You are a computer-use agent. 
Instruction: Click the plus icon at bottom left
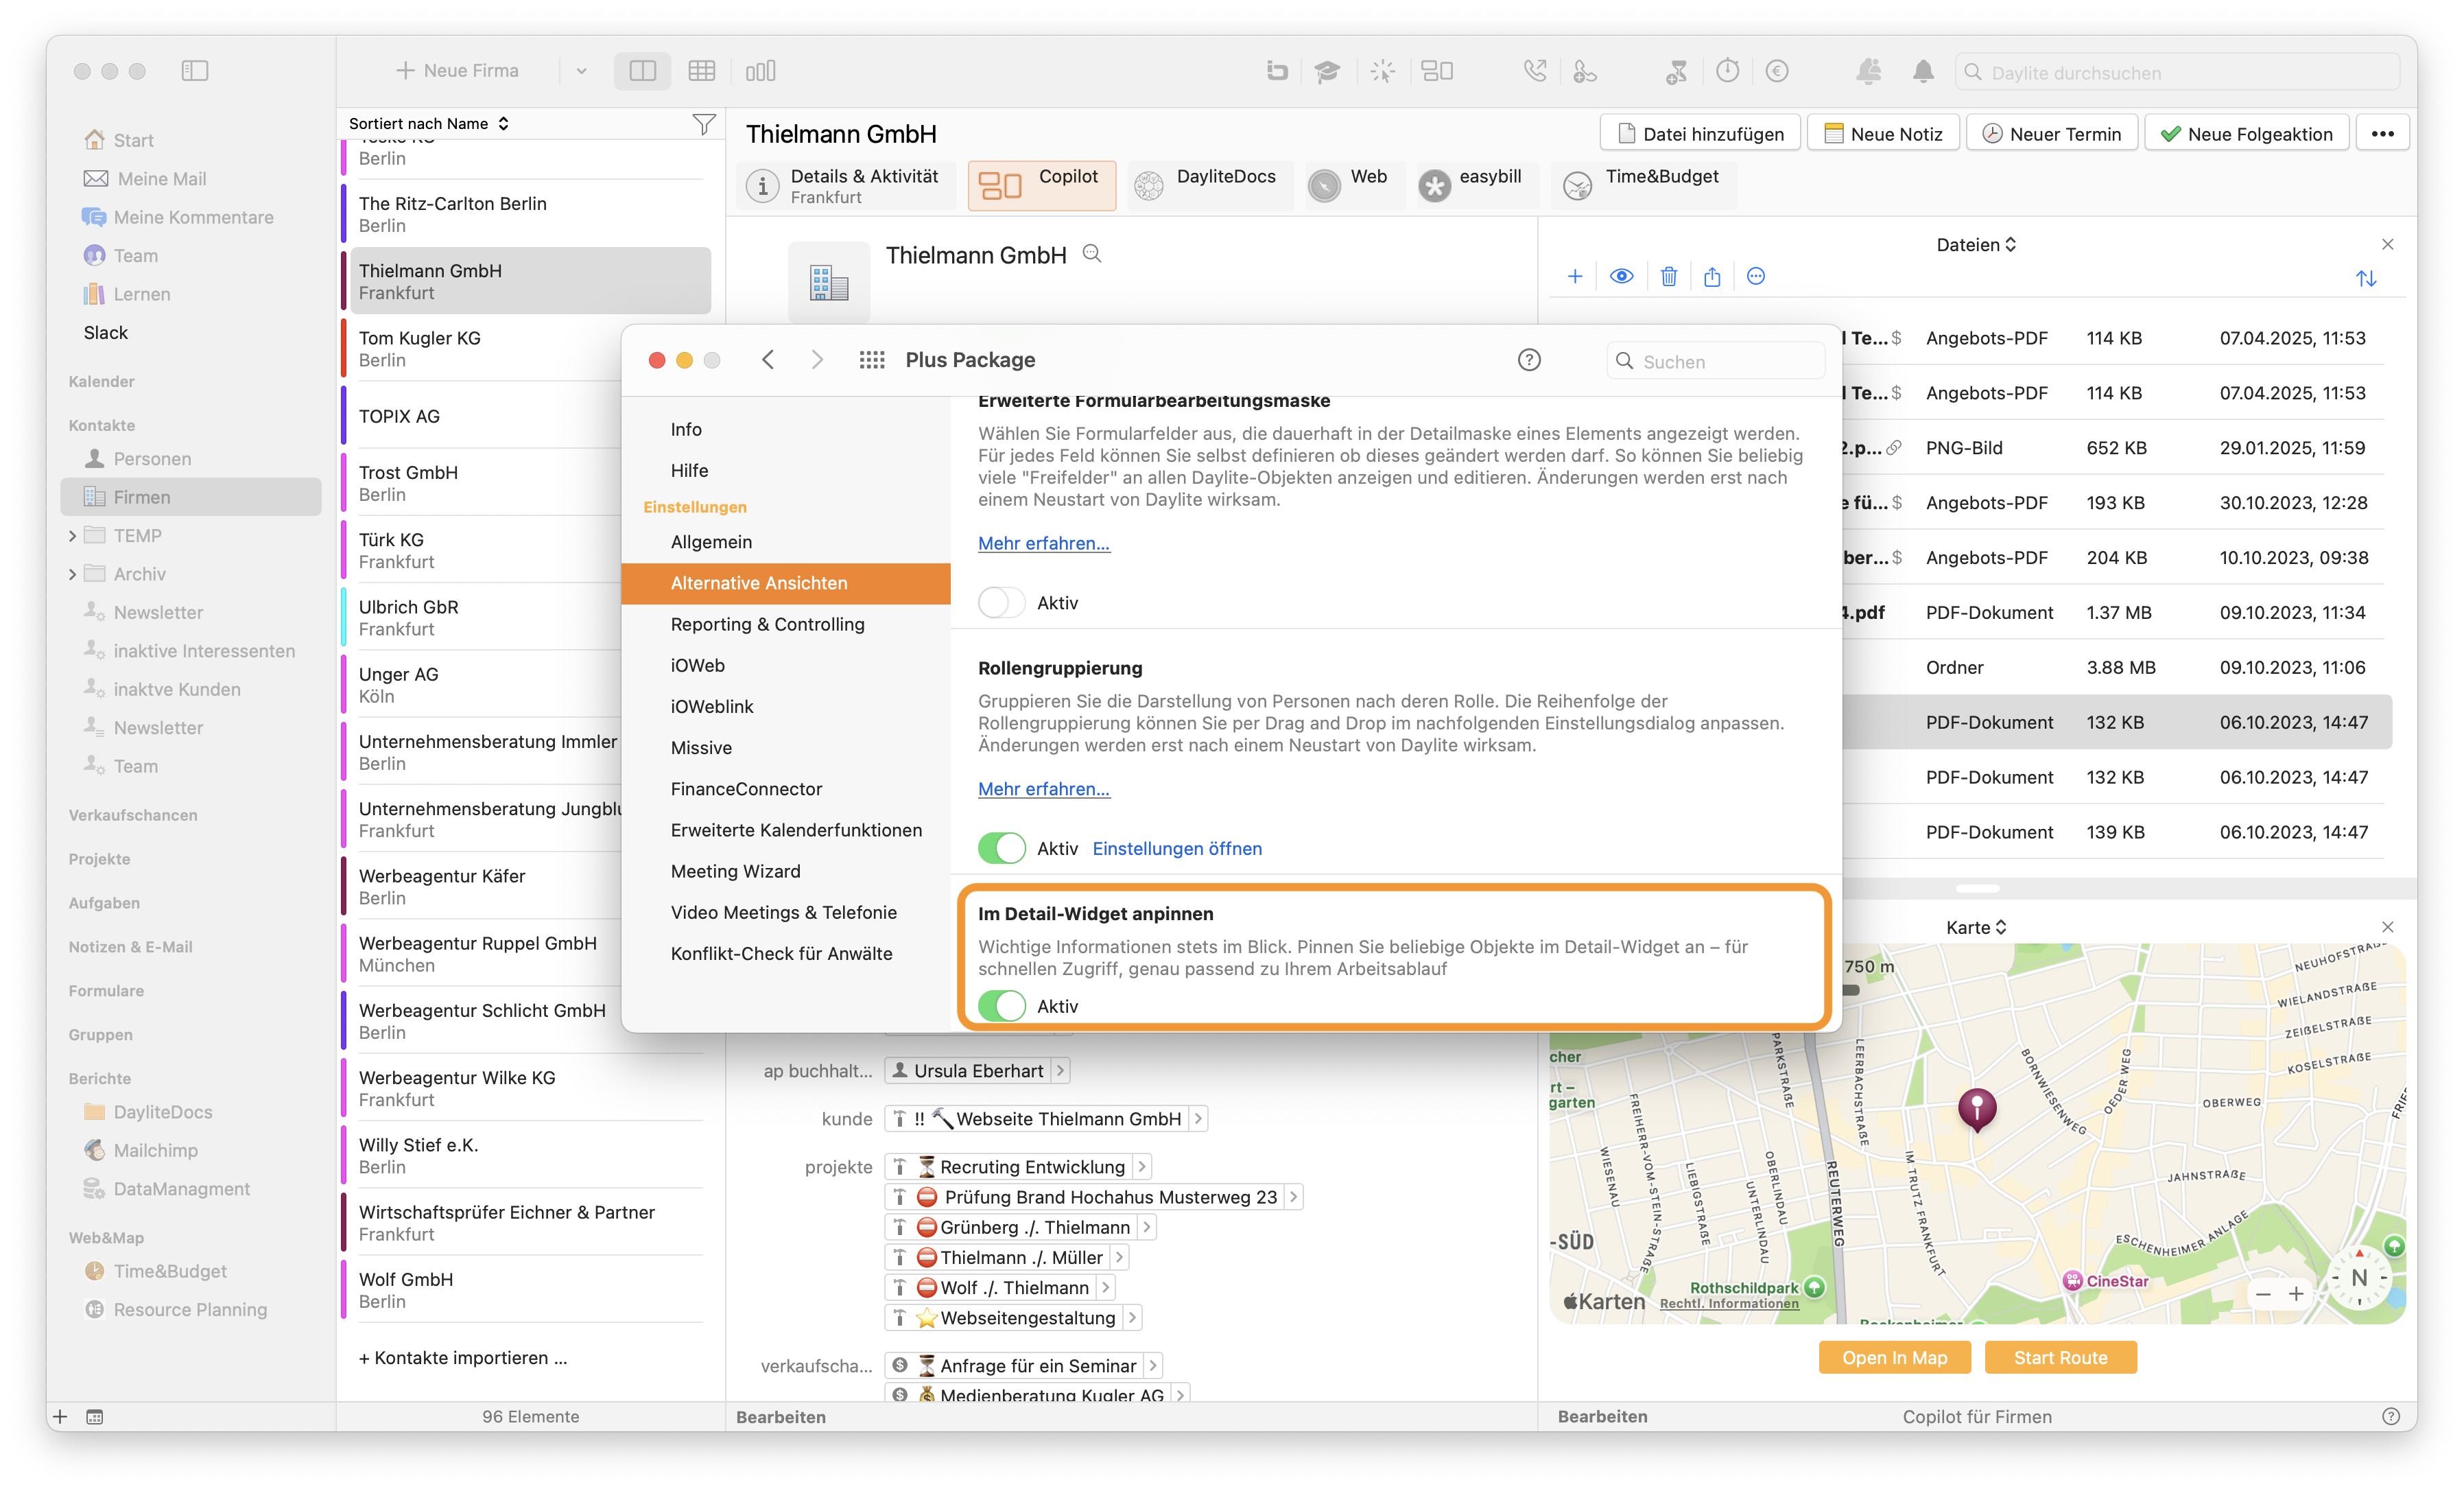(60, 1416)
